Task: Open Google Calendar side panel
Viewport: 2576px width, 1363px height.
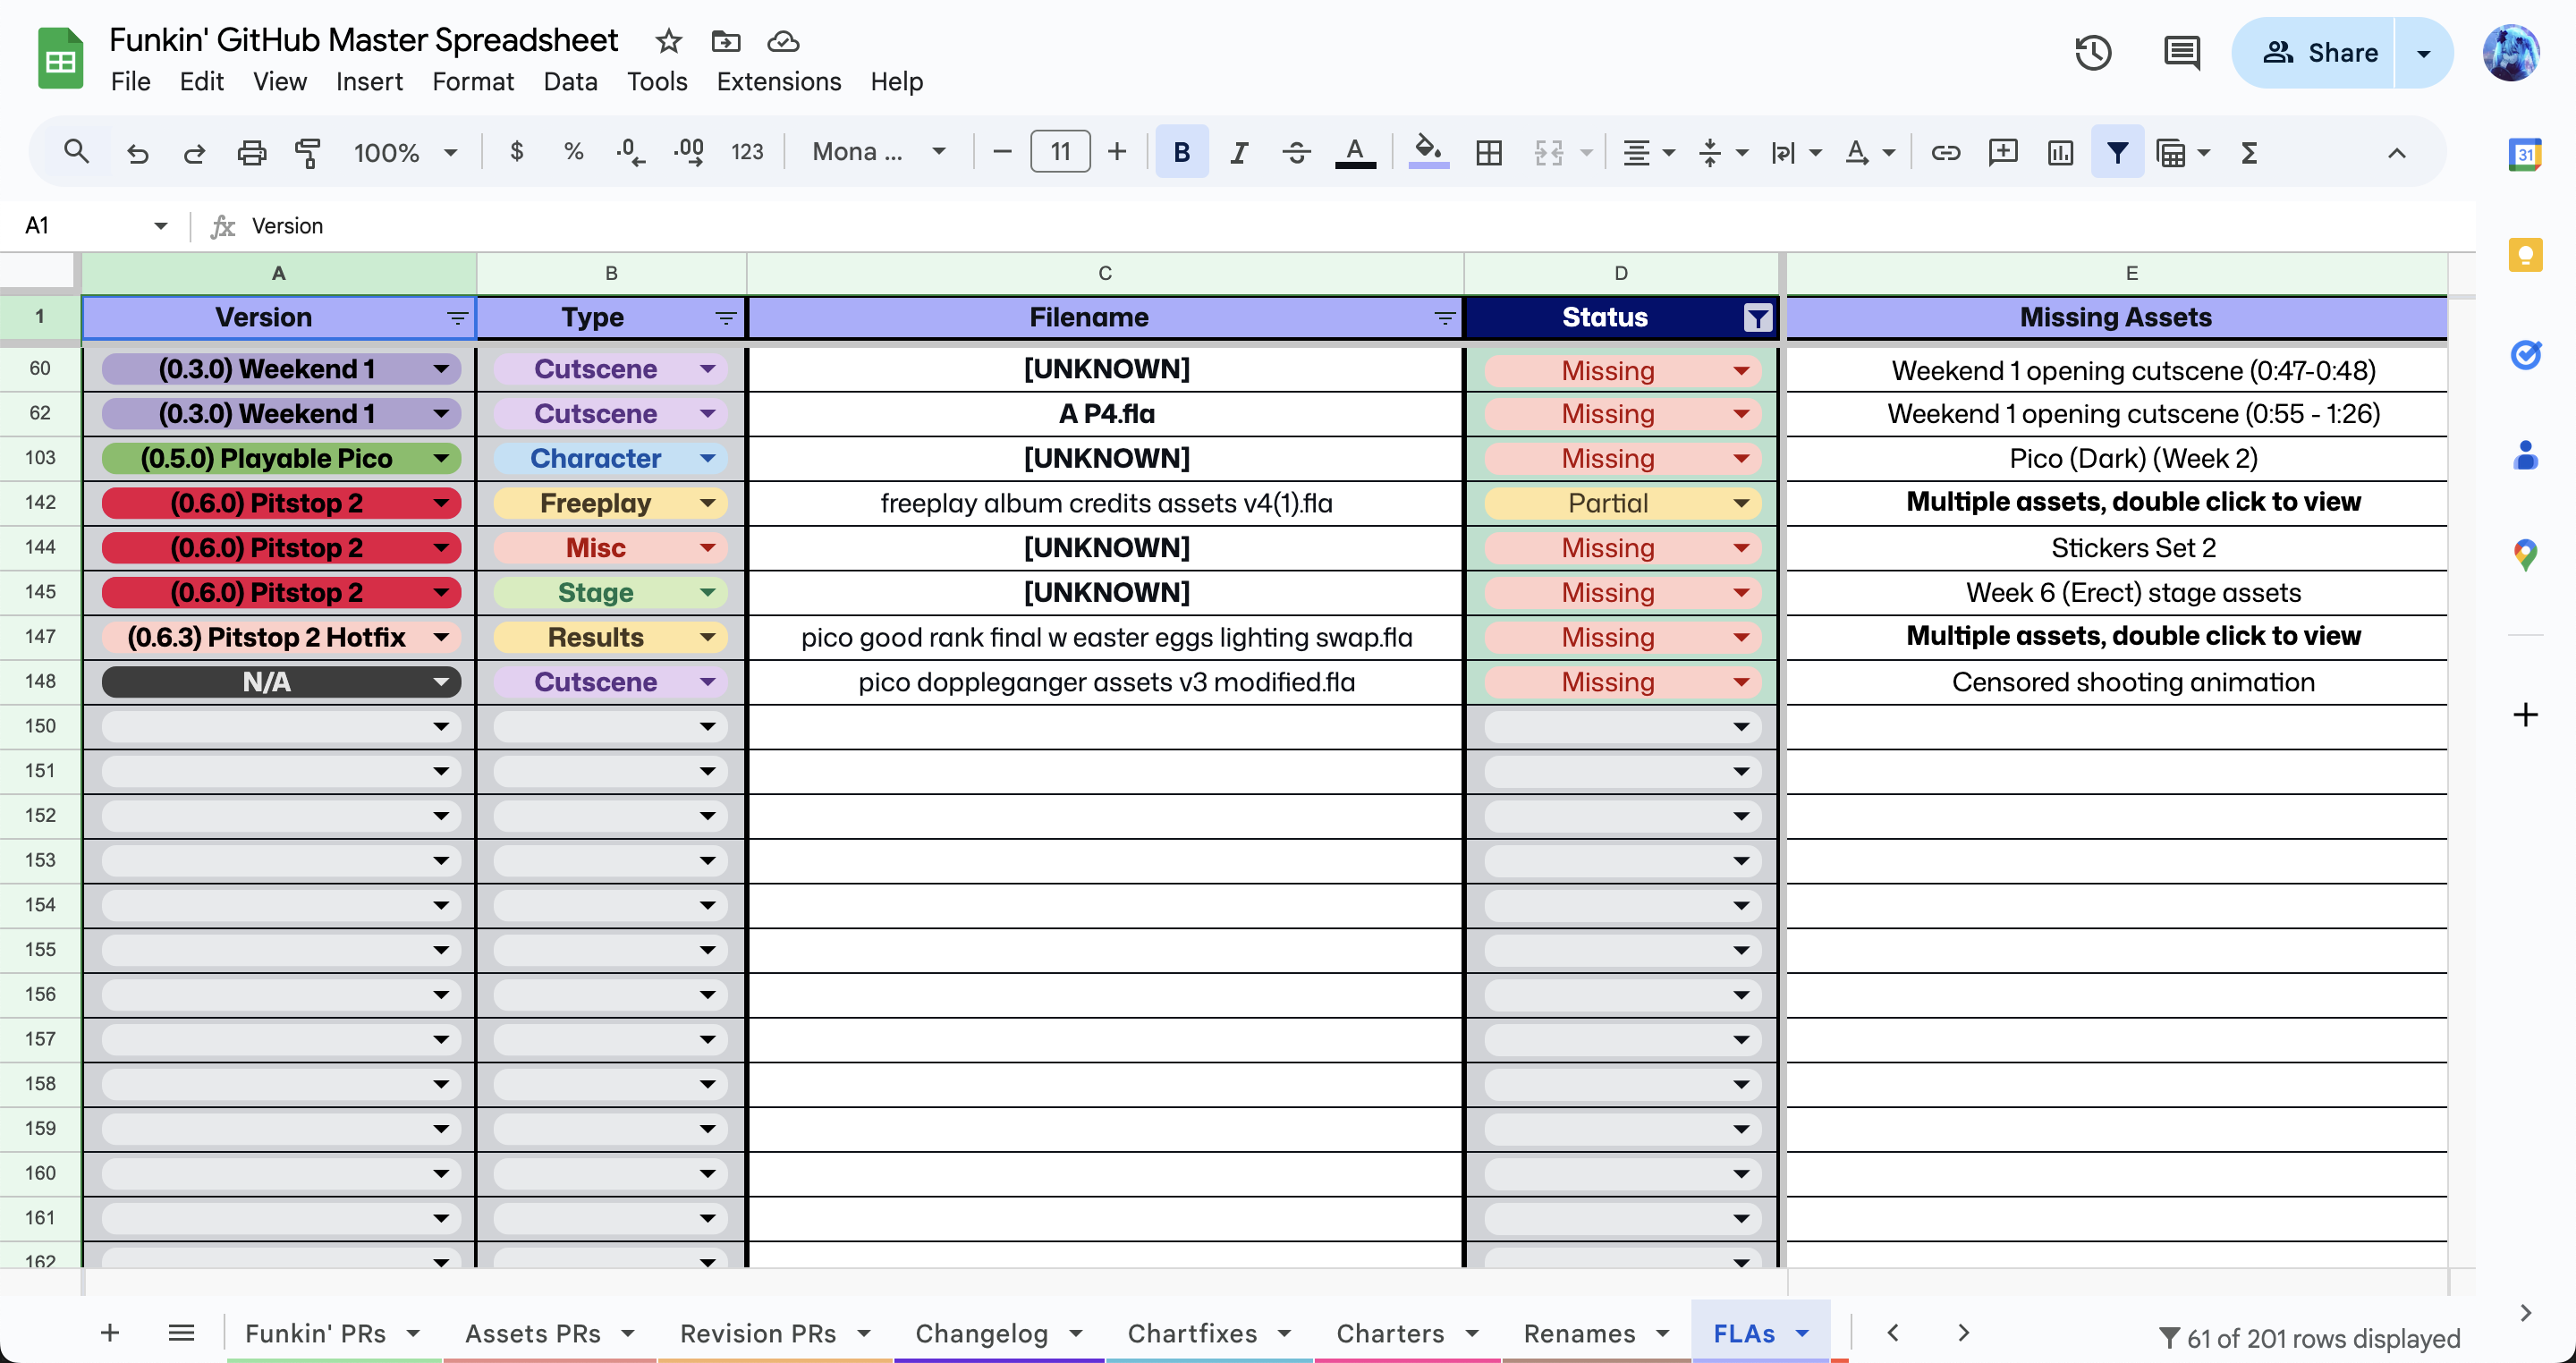Action: (x=2525, y=154)
